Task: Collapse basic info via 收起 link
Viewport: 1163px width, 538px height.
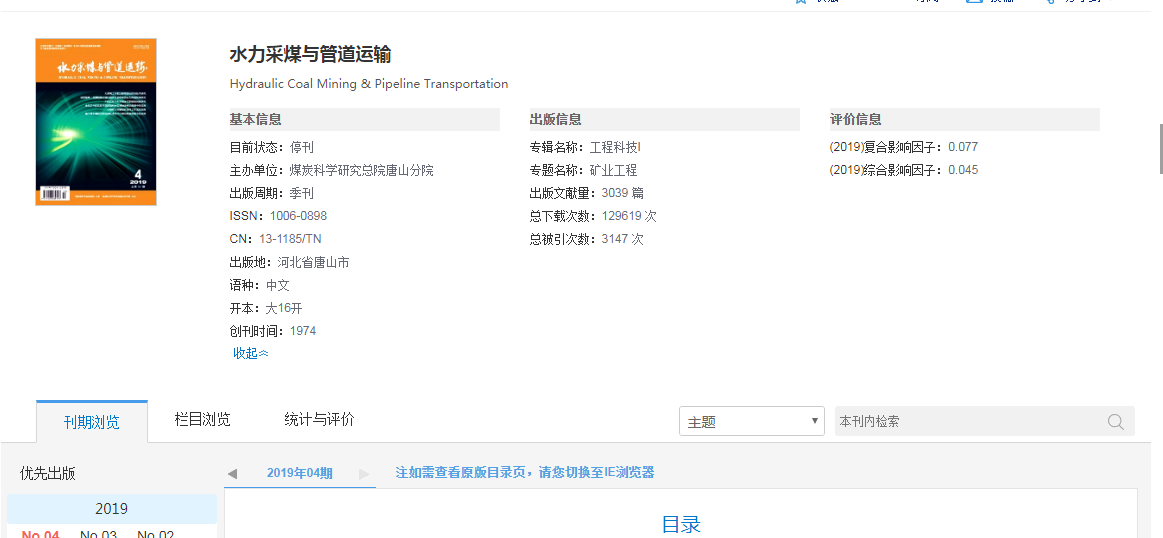Action: coord(250,353)
